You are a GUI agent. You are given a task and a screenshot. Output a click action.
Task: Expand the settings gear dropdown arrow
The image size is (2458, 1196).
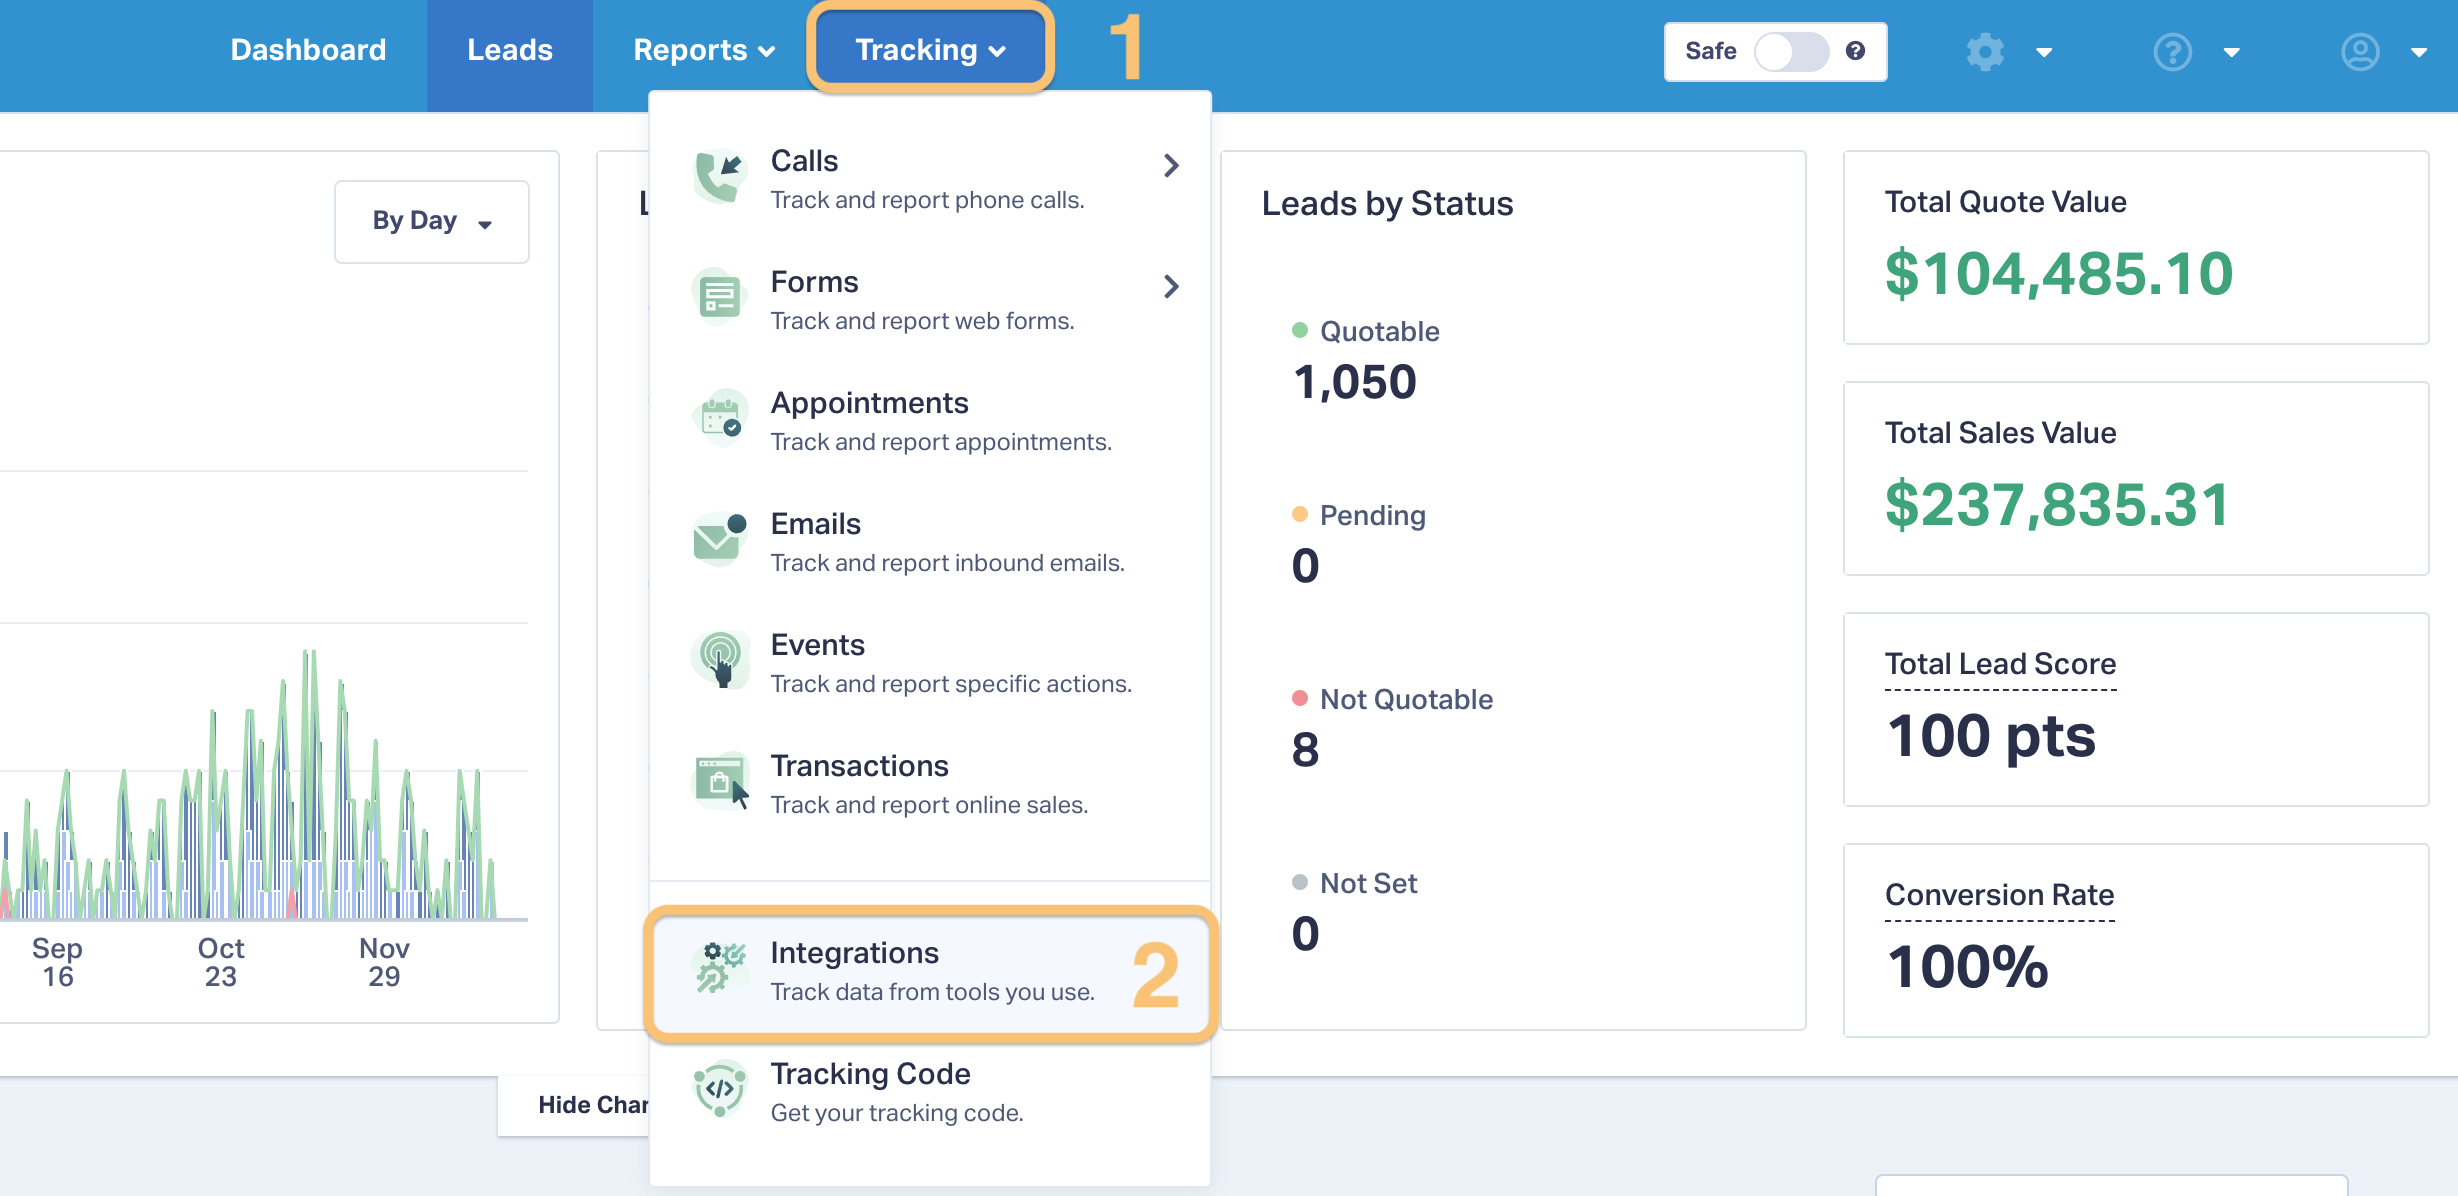click(2044, 52)
